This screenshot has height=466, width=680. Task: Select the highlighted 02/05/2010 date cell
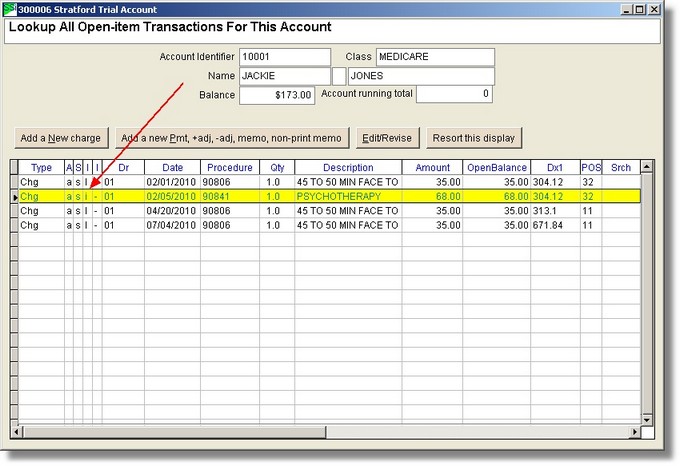coord(172,196)
